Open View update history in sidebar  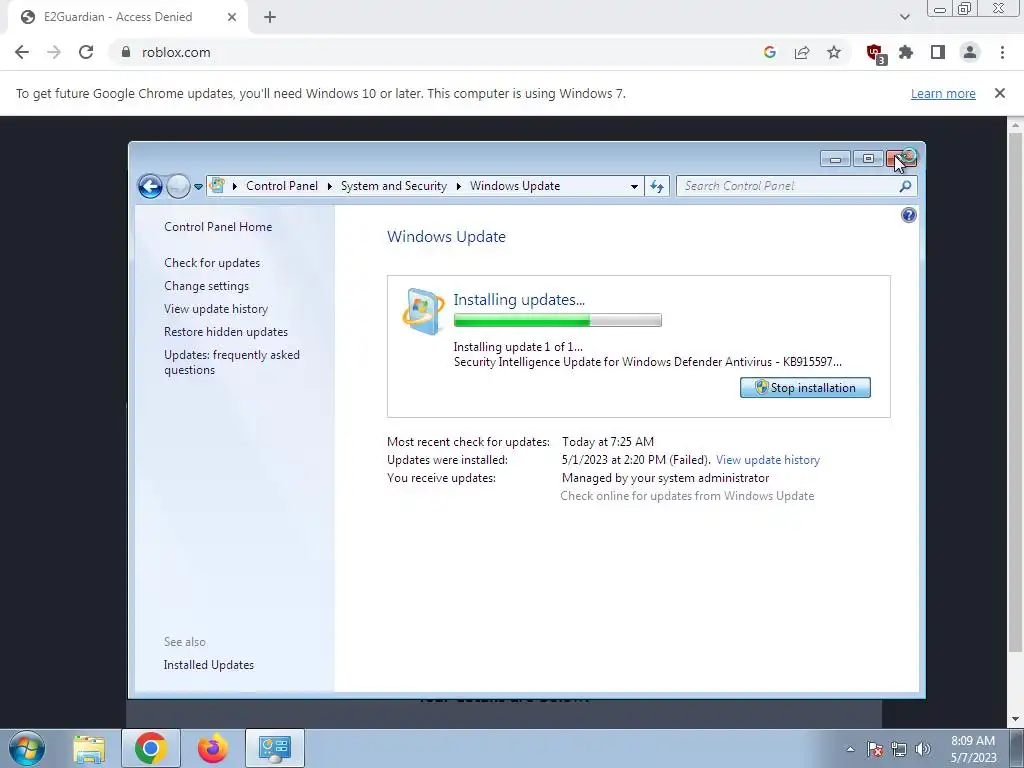point(216,309)
